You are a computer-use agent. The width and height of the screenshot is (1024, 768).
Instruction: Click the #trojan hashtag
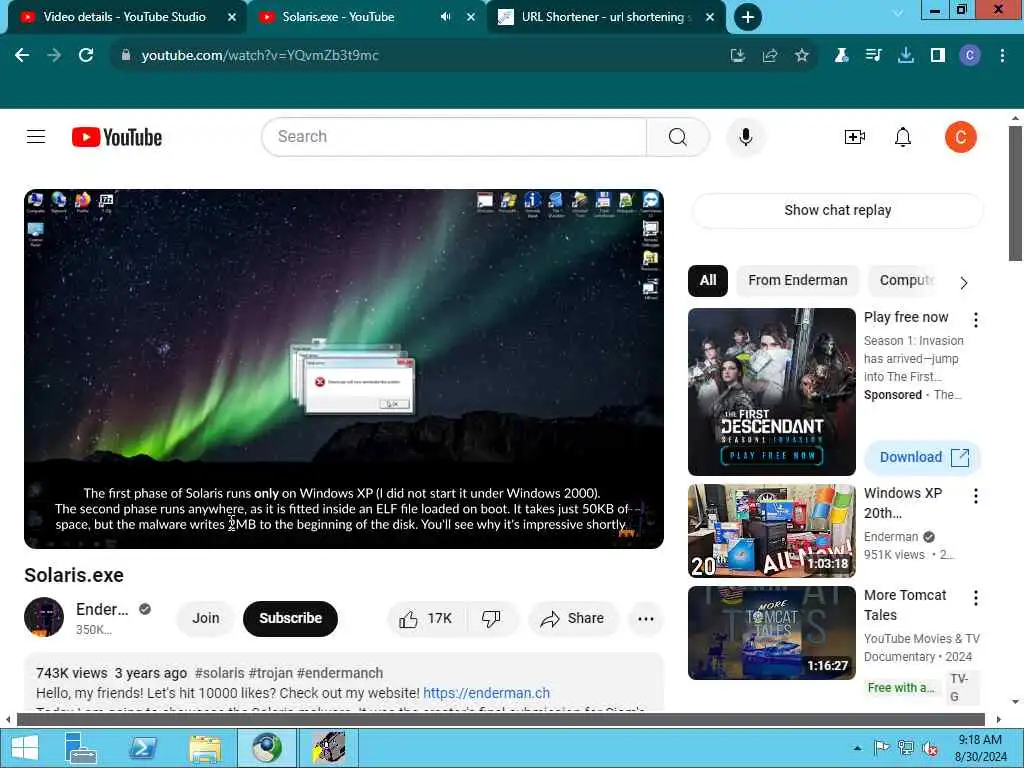coord(270,673)
